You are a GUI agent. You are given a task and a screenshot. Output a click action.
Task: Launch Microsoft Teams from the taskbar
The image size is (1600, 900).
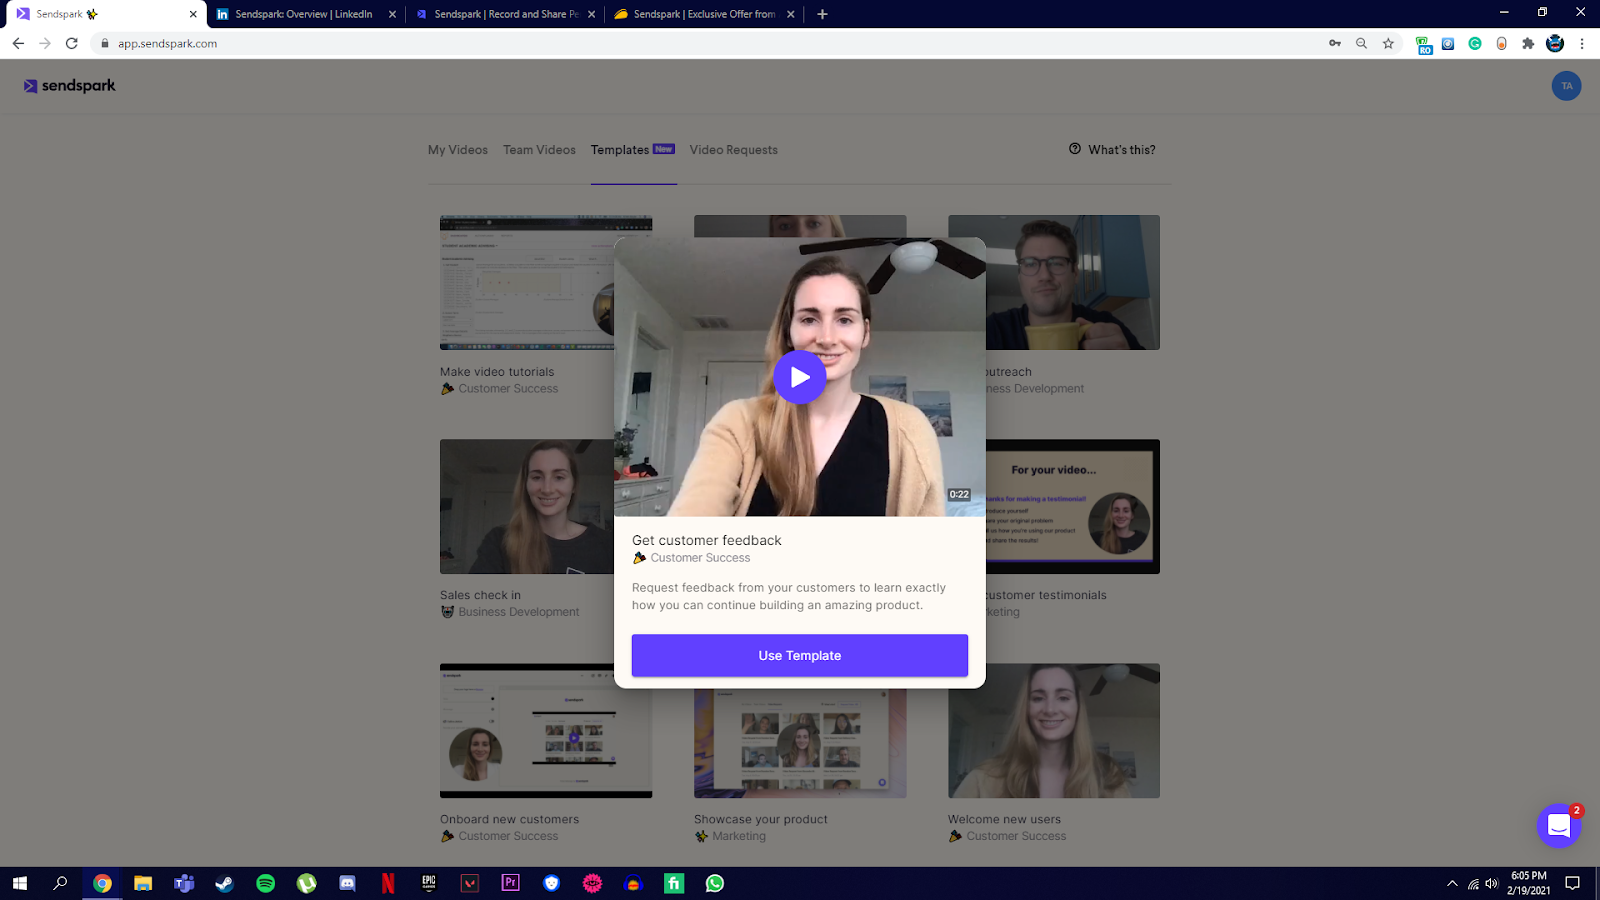point(184,883)
